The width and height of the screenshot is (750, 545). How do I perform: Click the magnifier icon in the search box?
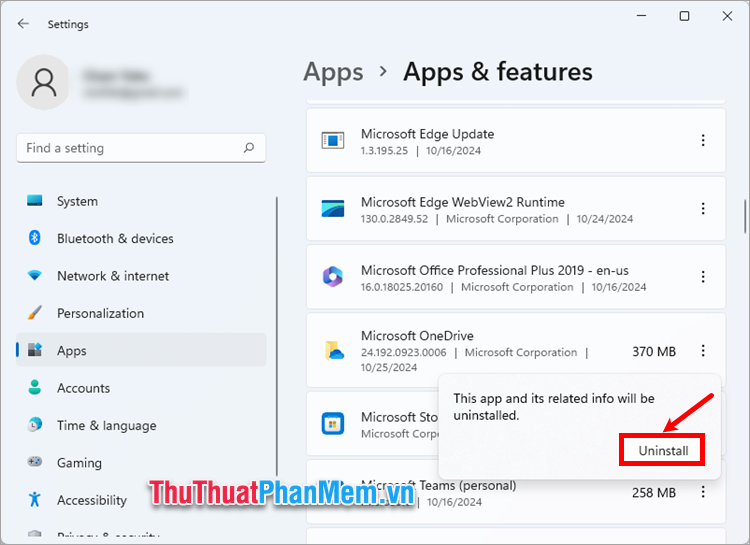pyautogui.click(x=249, y=148)
